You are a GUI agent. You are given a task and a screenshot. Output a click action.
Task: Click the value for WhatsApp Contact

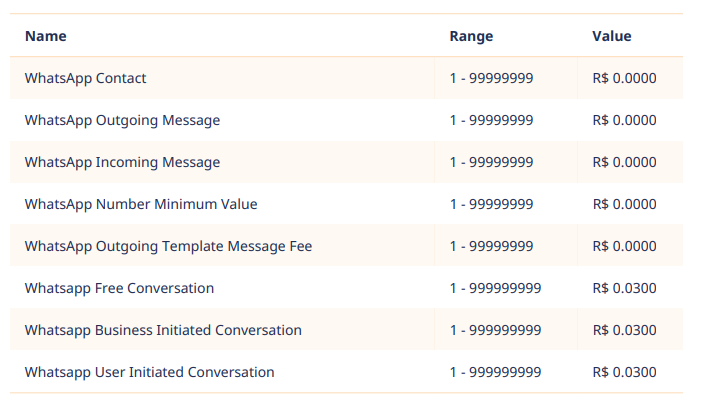coord(624,78)
